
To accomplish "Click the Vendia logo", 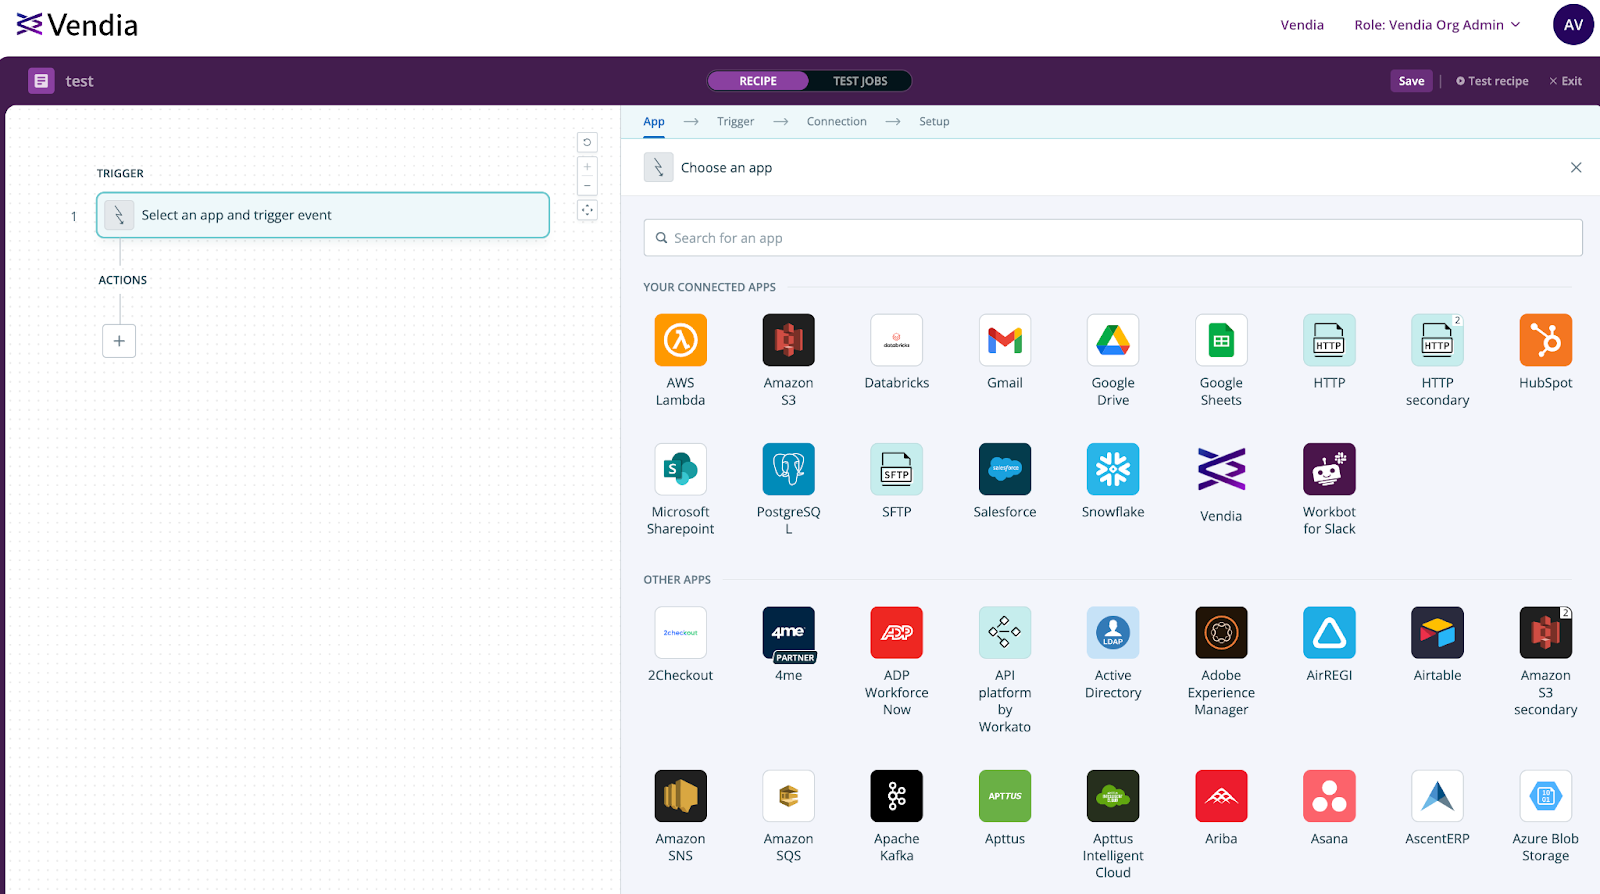I will point(77,25).
